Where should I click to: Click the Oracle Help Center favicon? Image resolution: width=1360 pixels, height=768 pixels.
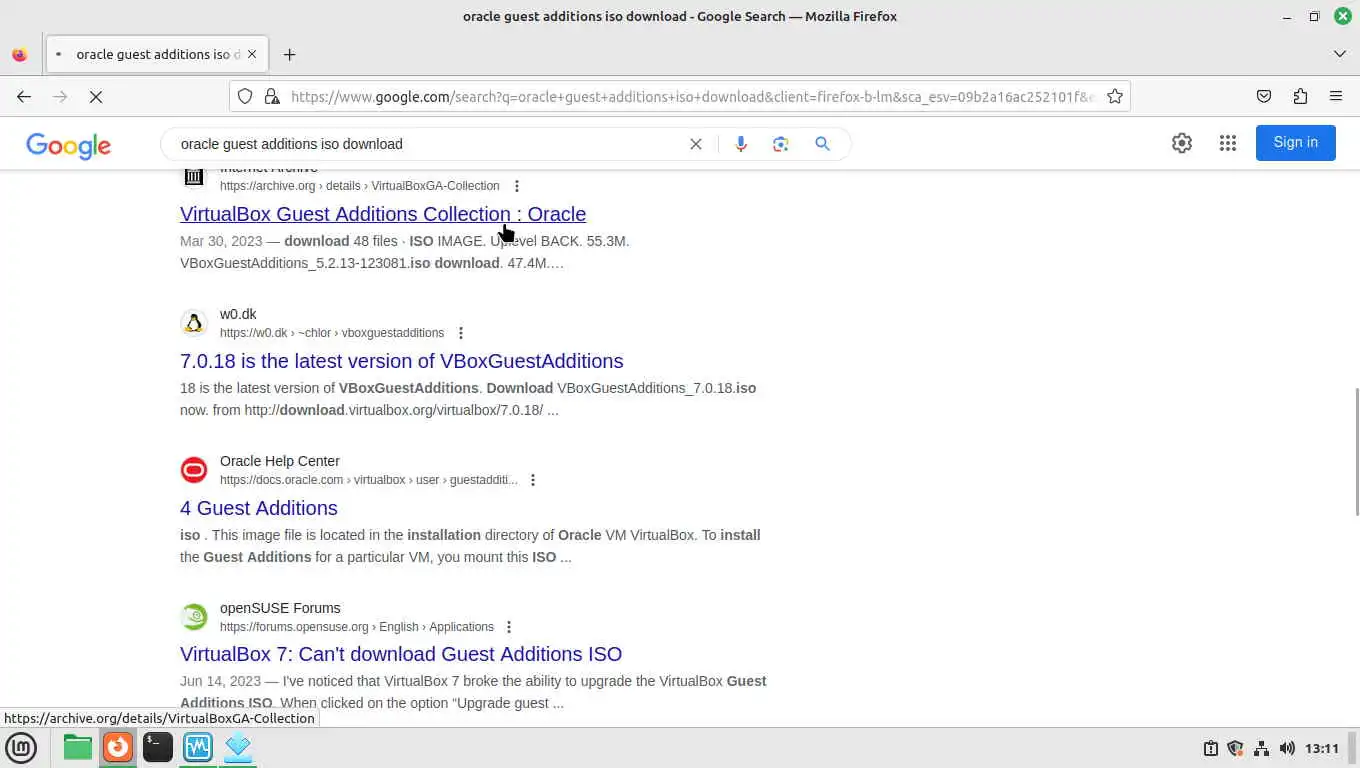tap(194, 470)
